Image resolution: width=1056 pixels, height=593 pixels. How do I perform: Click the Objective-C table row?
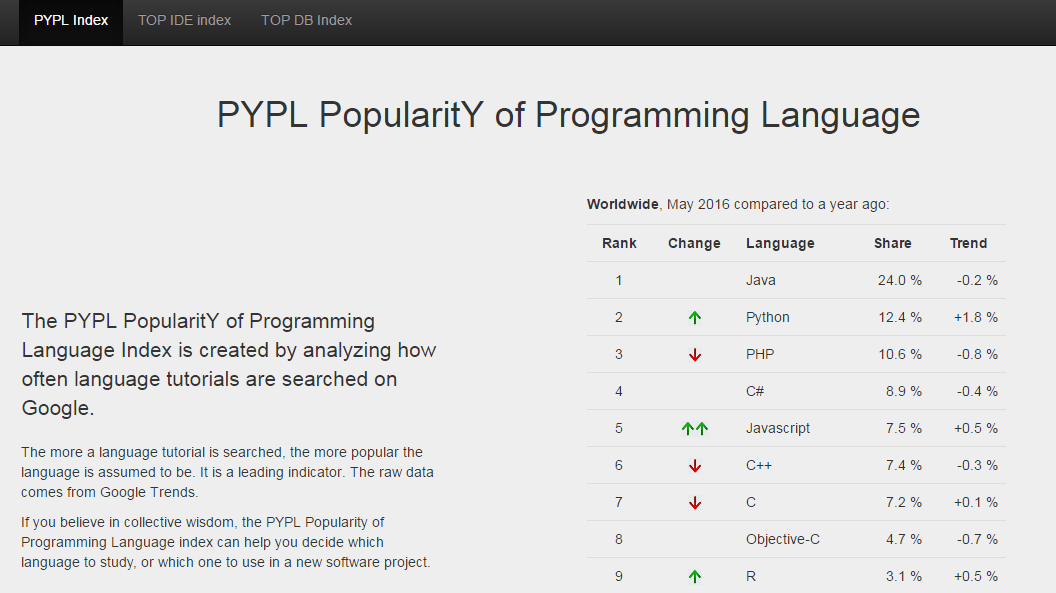(782, 539)
